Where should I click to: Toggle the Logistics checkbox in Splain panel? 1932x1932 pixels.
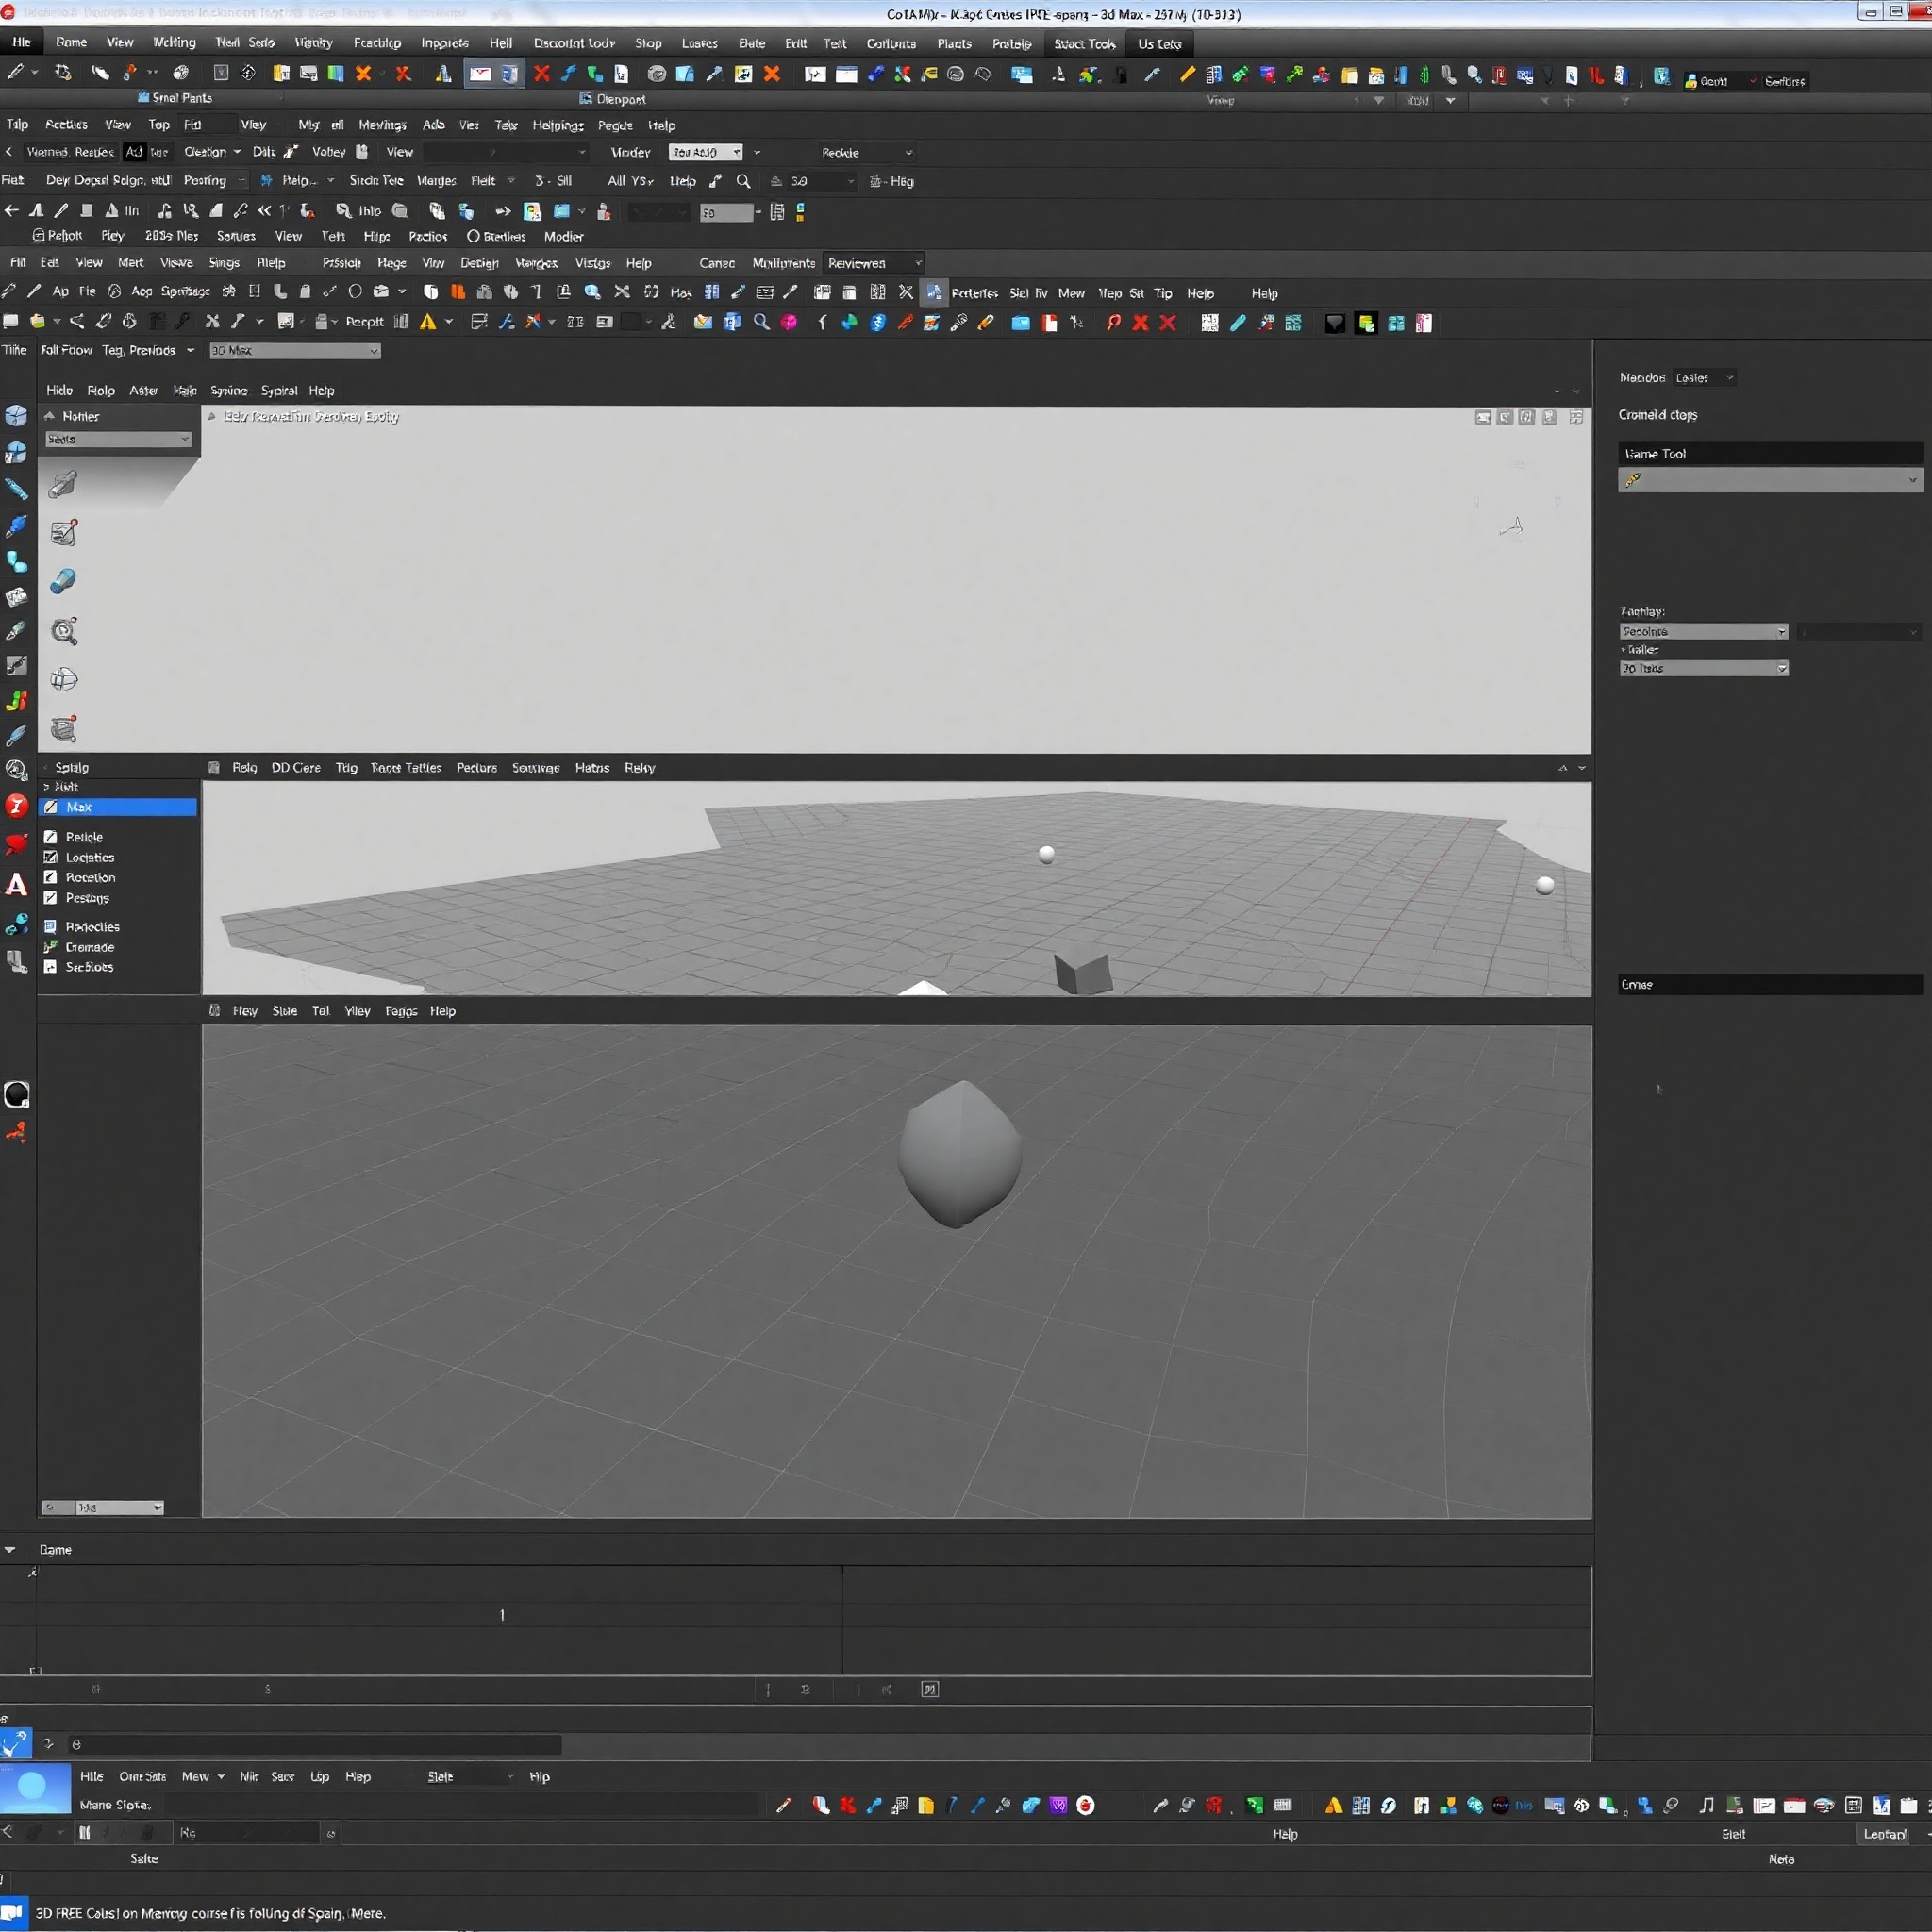tap(52, 857)
